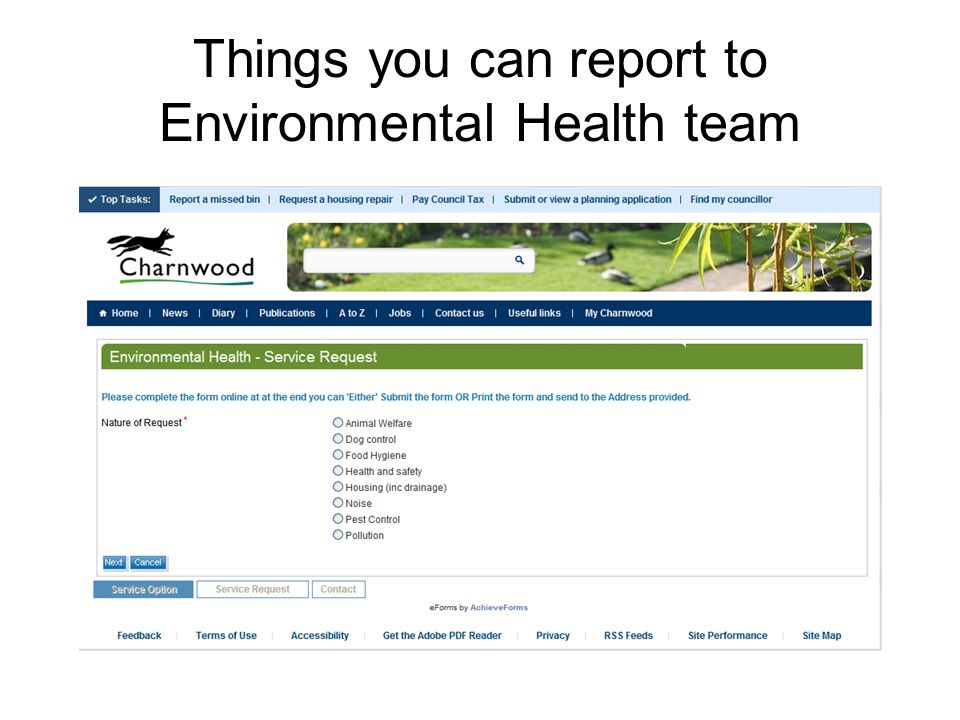Open the Jobs menu item
960x720 pixels.
point(400,313)
